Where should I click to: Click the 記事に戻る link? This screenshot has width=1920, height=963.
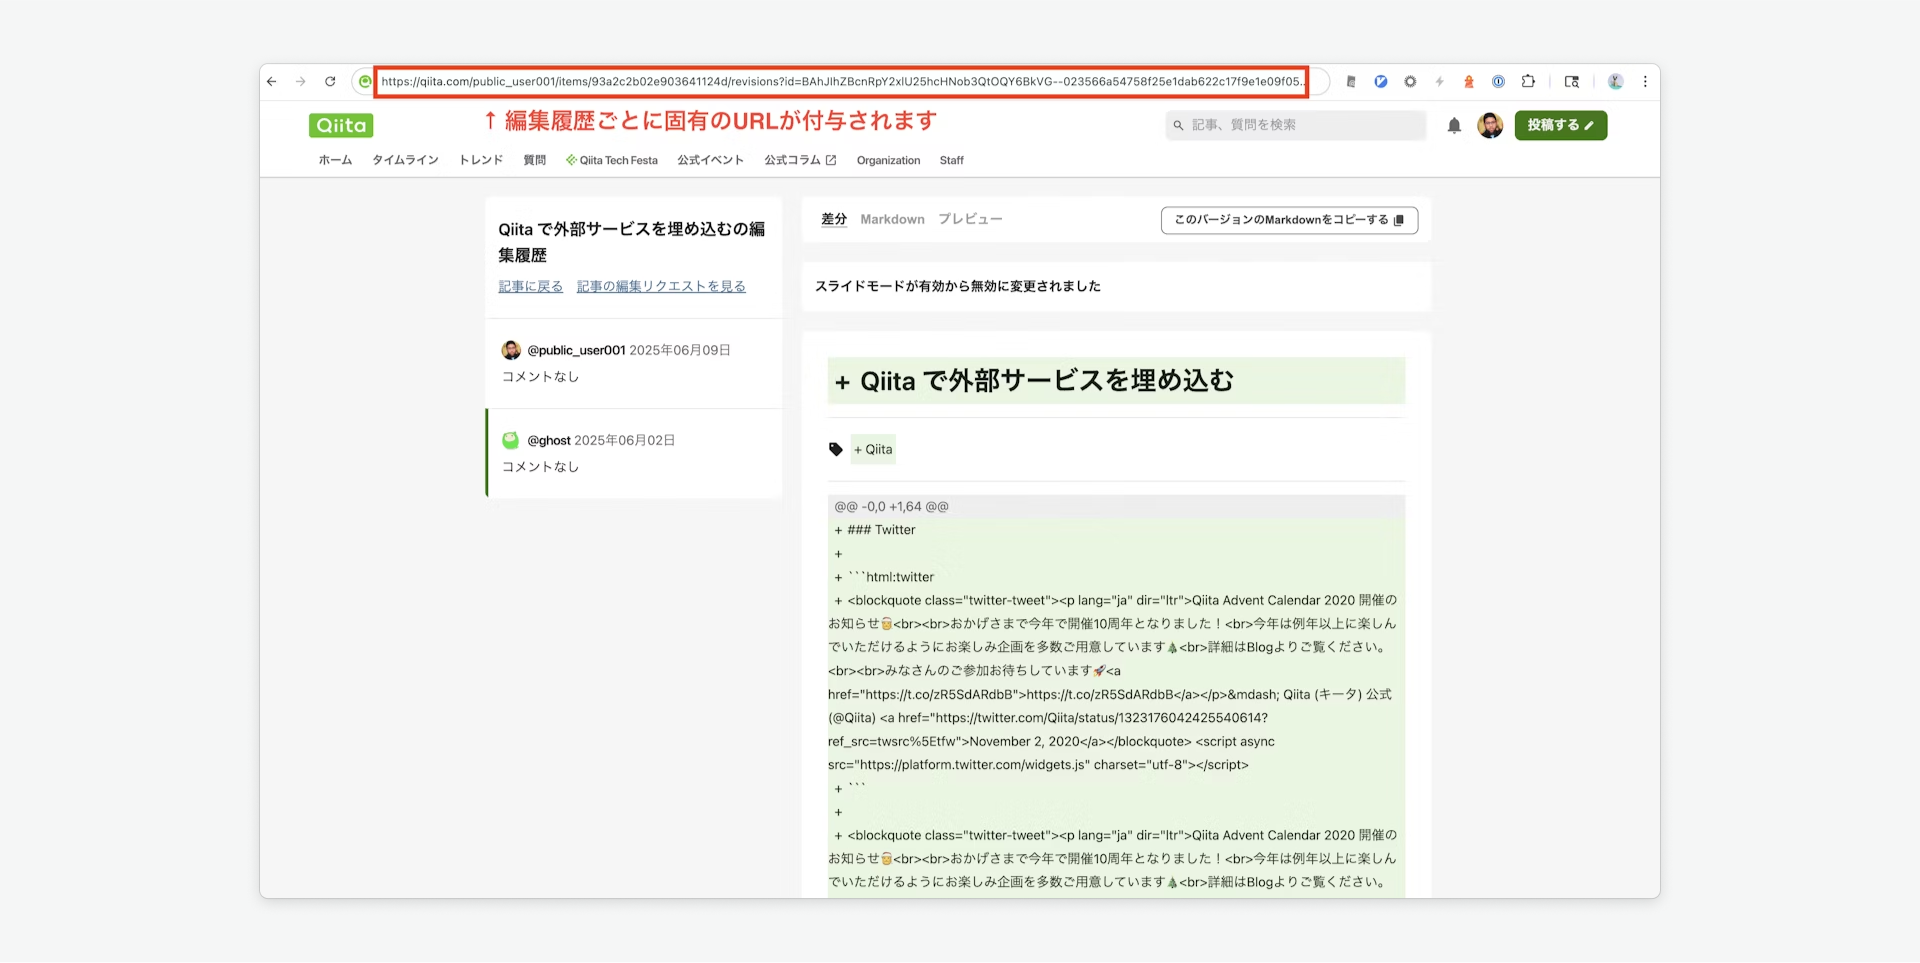pyautogui.click(x=531, y=286)
